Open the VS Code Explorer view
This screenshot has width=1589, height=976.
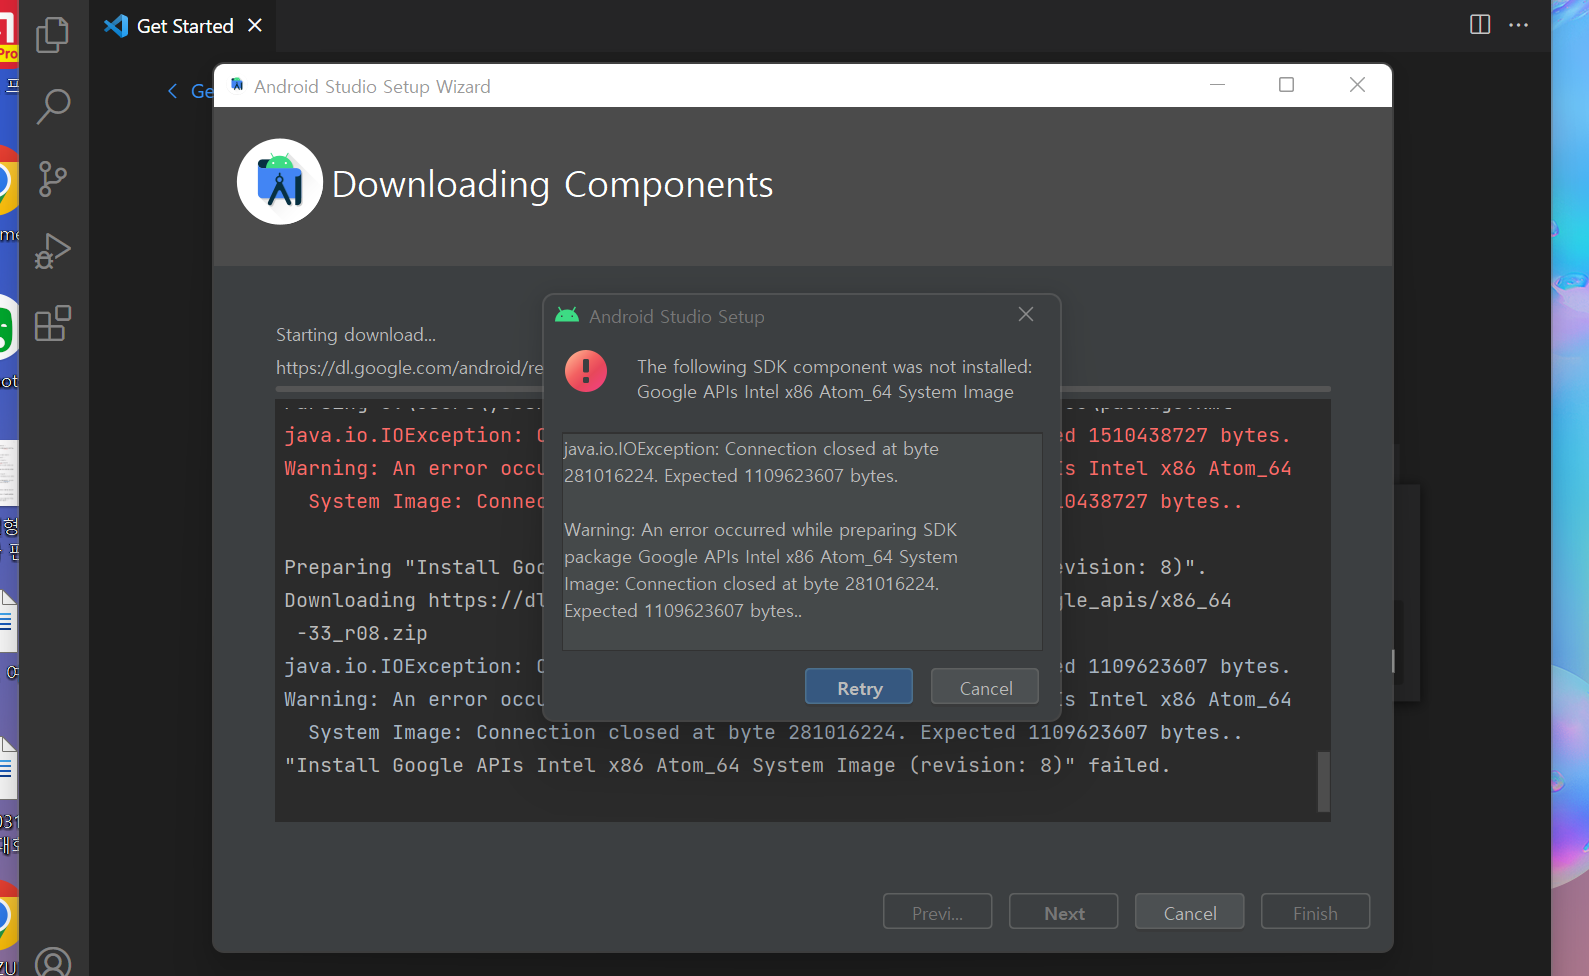pyautogui.click(x=53, y=34)
